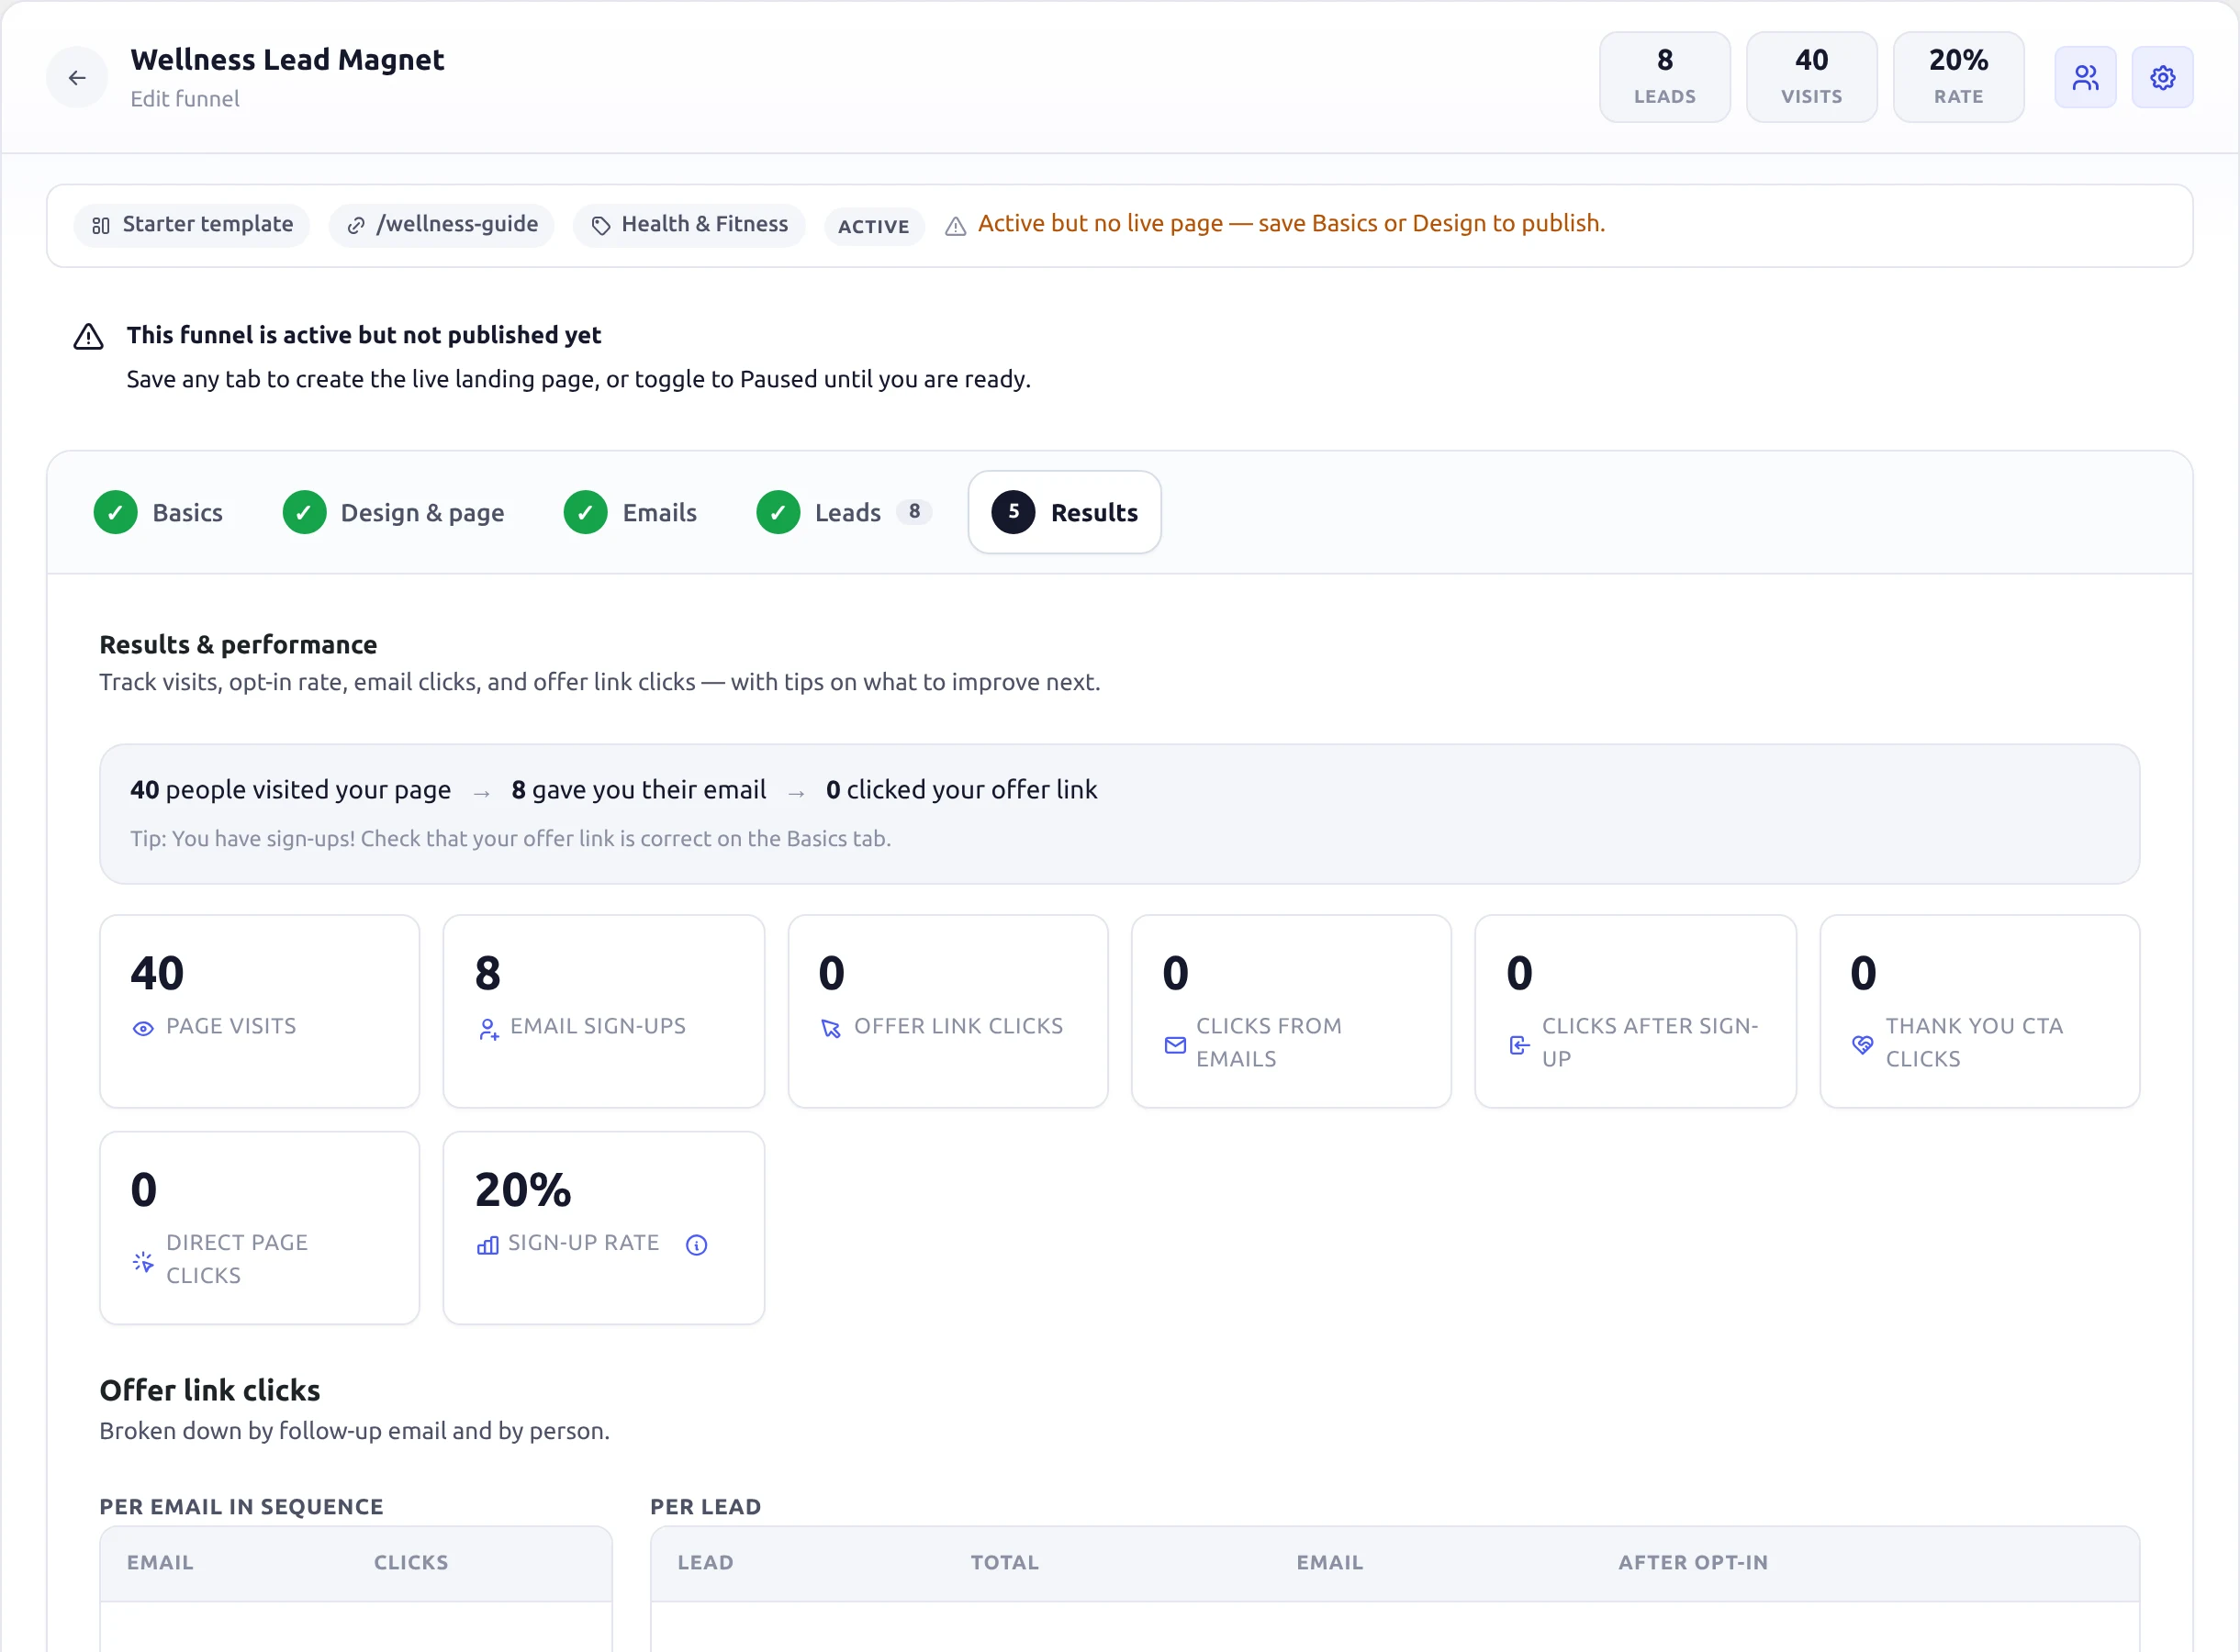Viewport: 2240px width, 1652px height.
Task: Open the Design & page tab
Action: click(393, 512)
